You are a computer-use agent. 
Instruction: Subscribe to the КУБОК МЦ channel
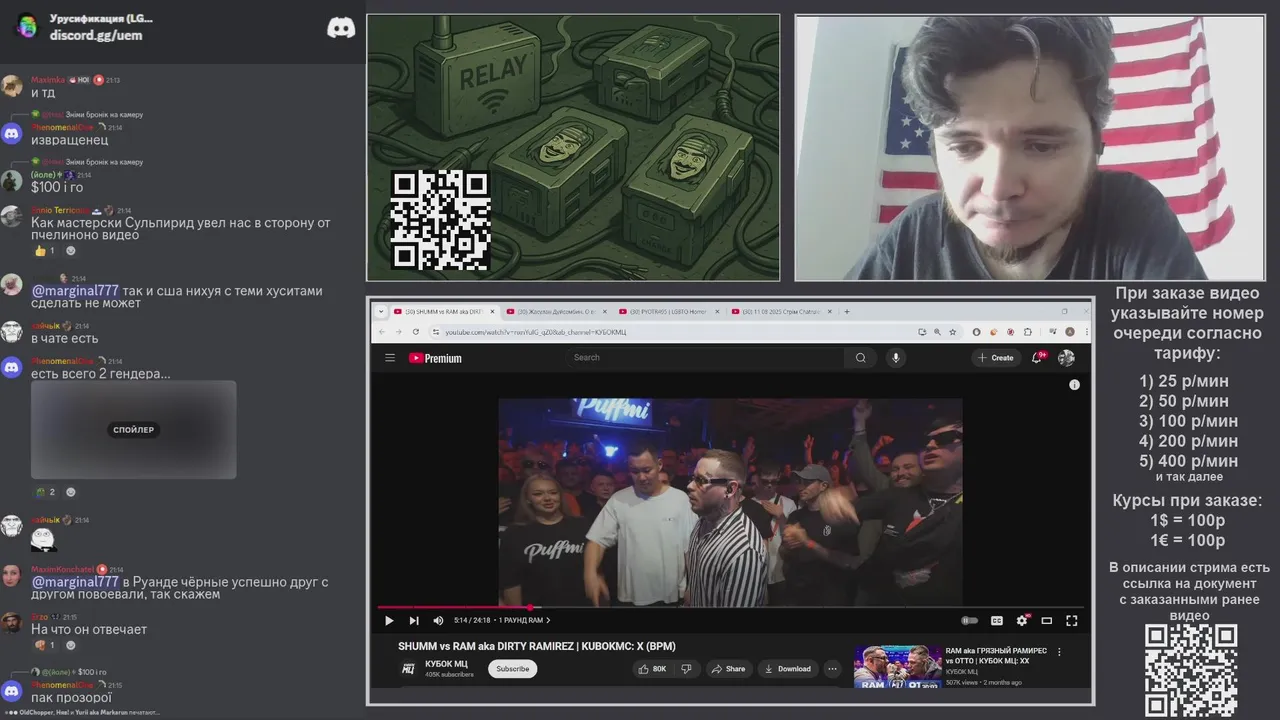tap(513, 669)
